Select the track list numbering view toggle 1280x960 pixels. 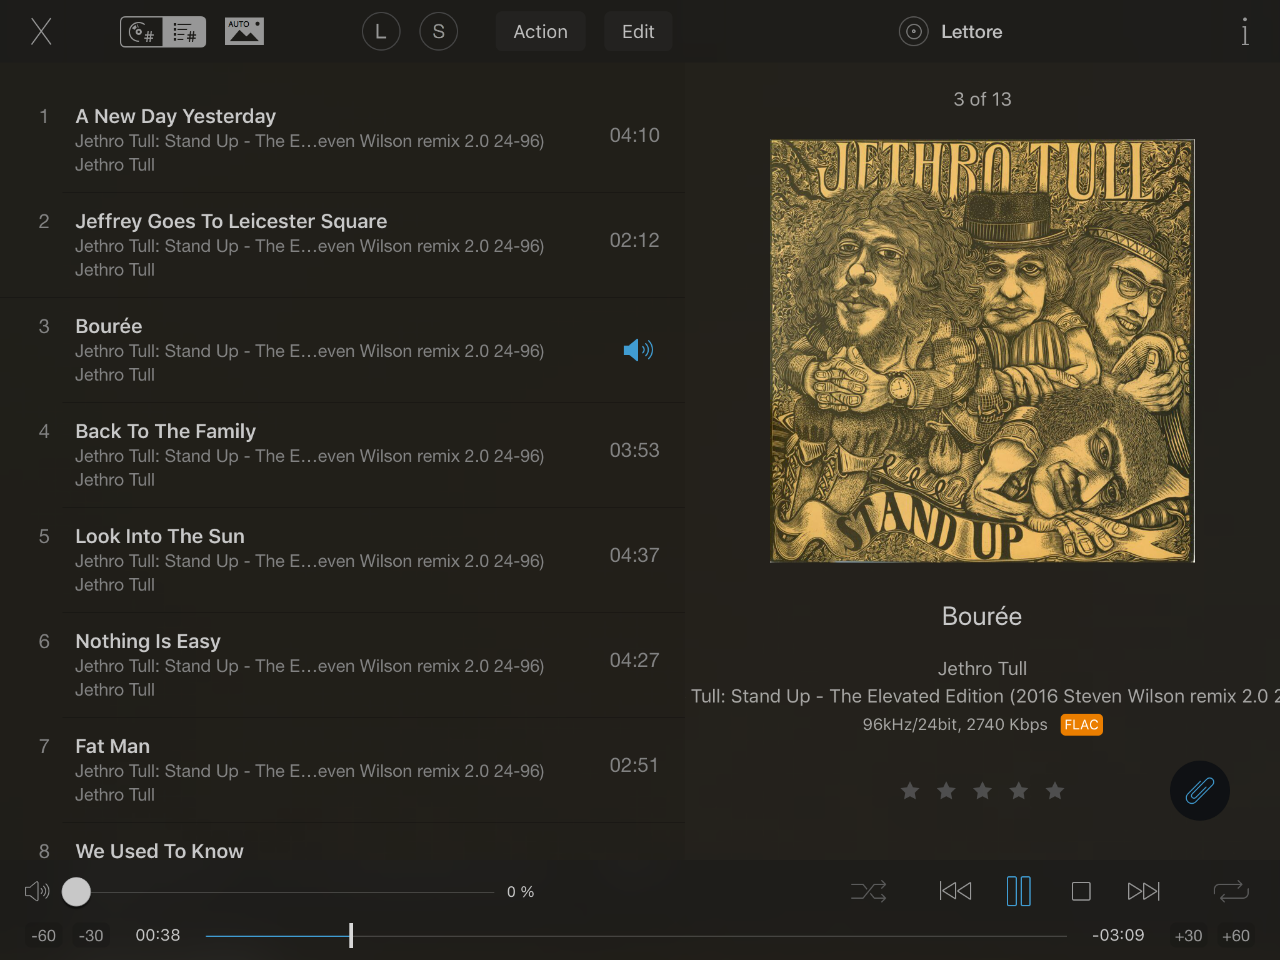point(185,32)
